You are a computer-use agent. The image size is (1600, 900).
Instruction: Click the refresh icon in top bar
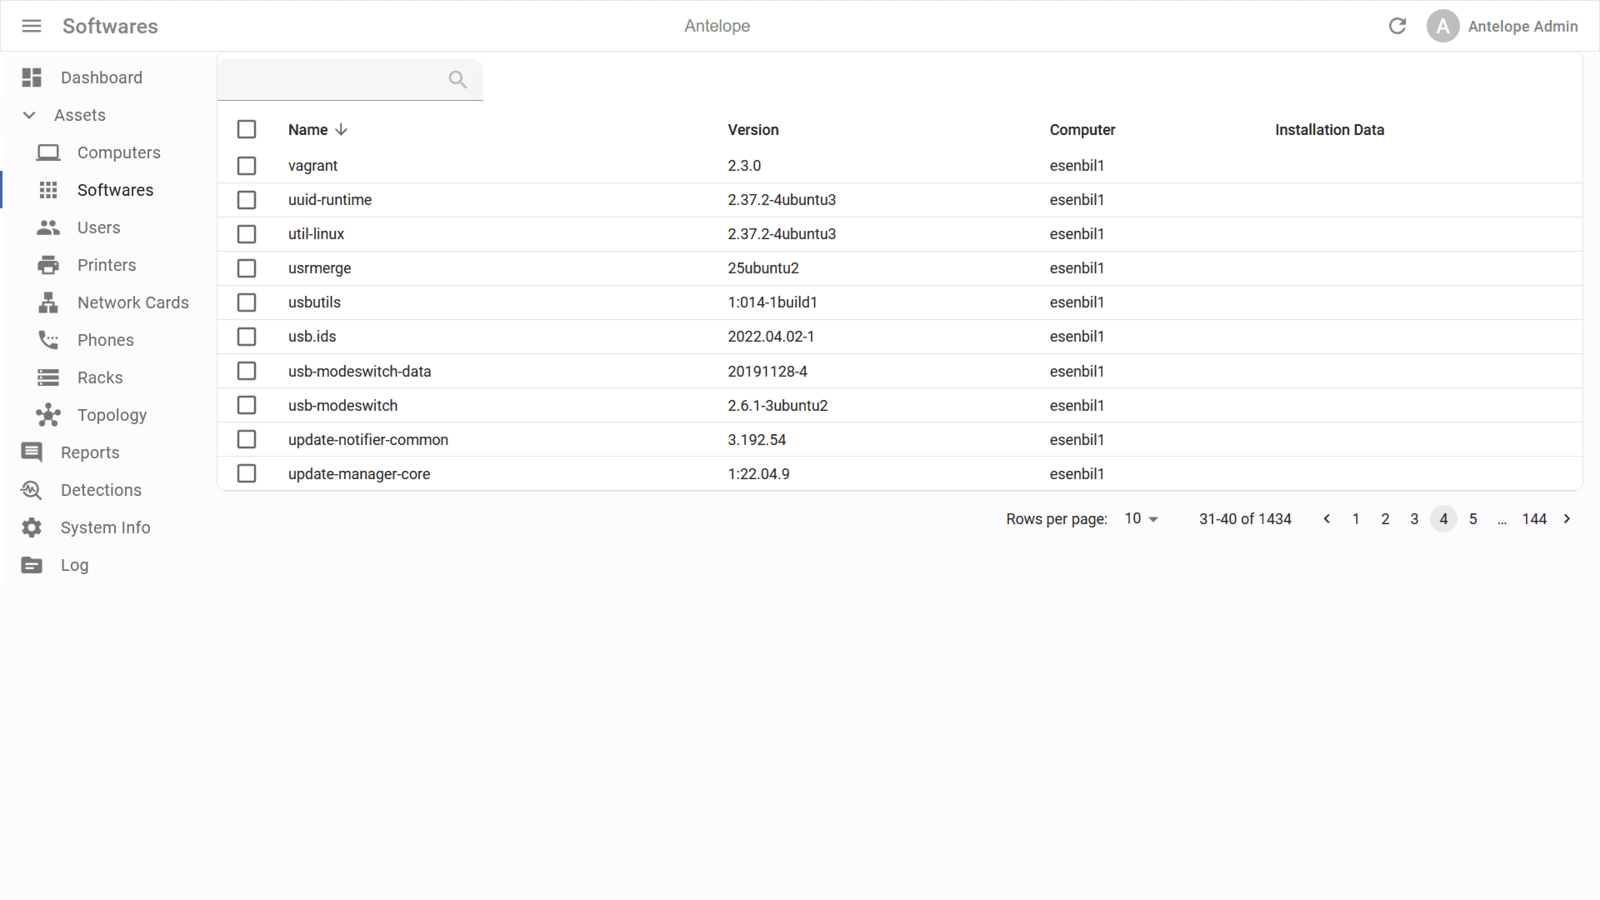1397,26
